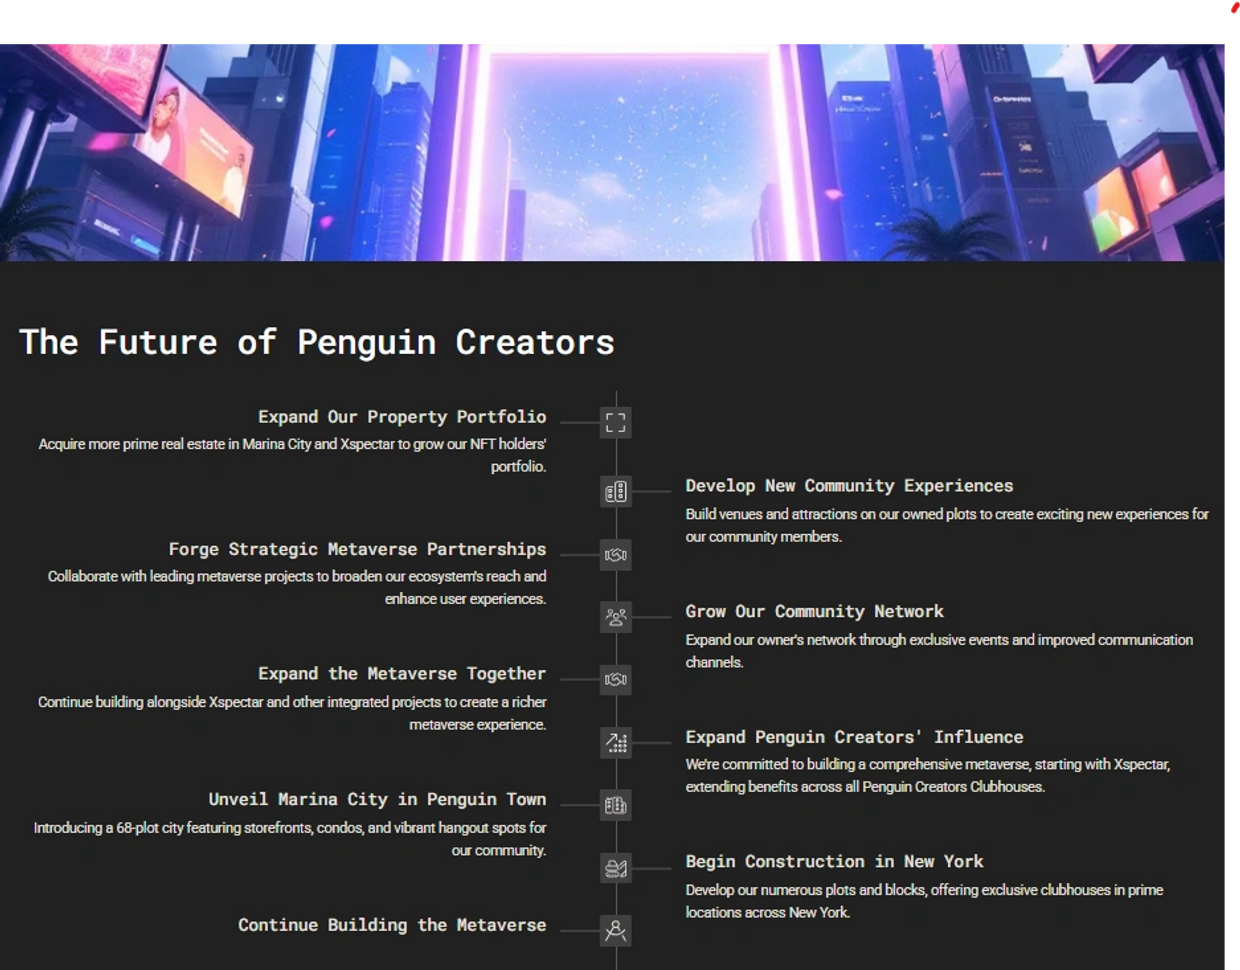Select the Begin Construction in New York heading

pos(834,861)
